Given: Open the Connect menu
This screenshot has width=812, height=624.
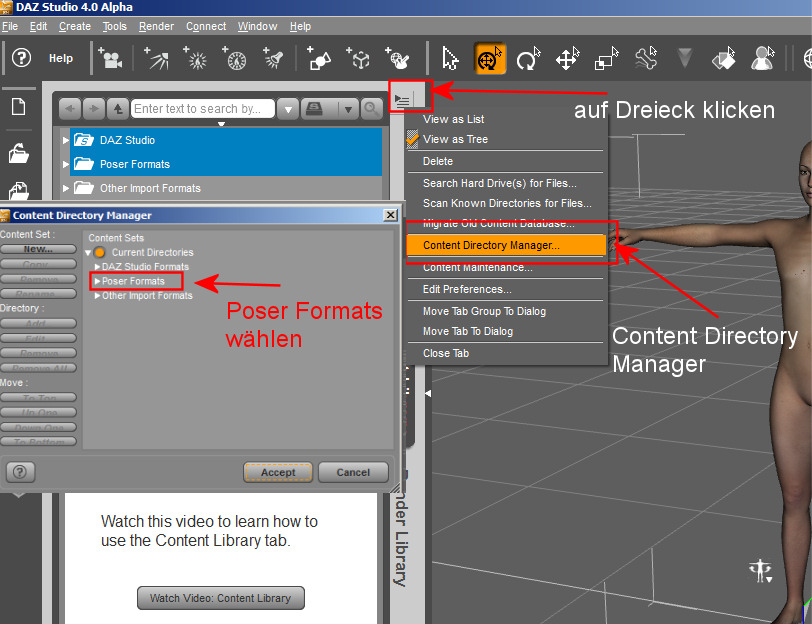Looking at the screenshot, I should tap(206, 26).
